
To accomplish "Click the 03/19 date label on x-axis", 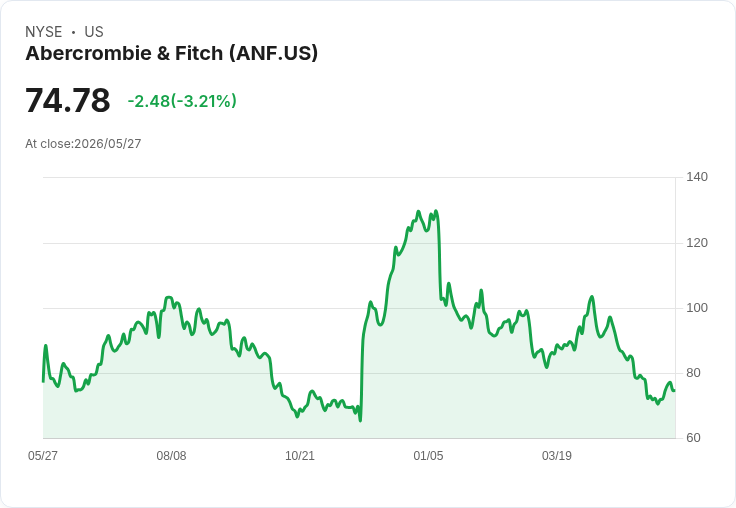I will (x=557, y=455).
